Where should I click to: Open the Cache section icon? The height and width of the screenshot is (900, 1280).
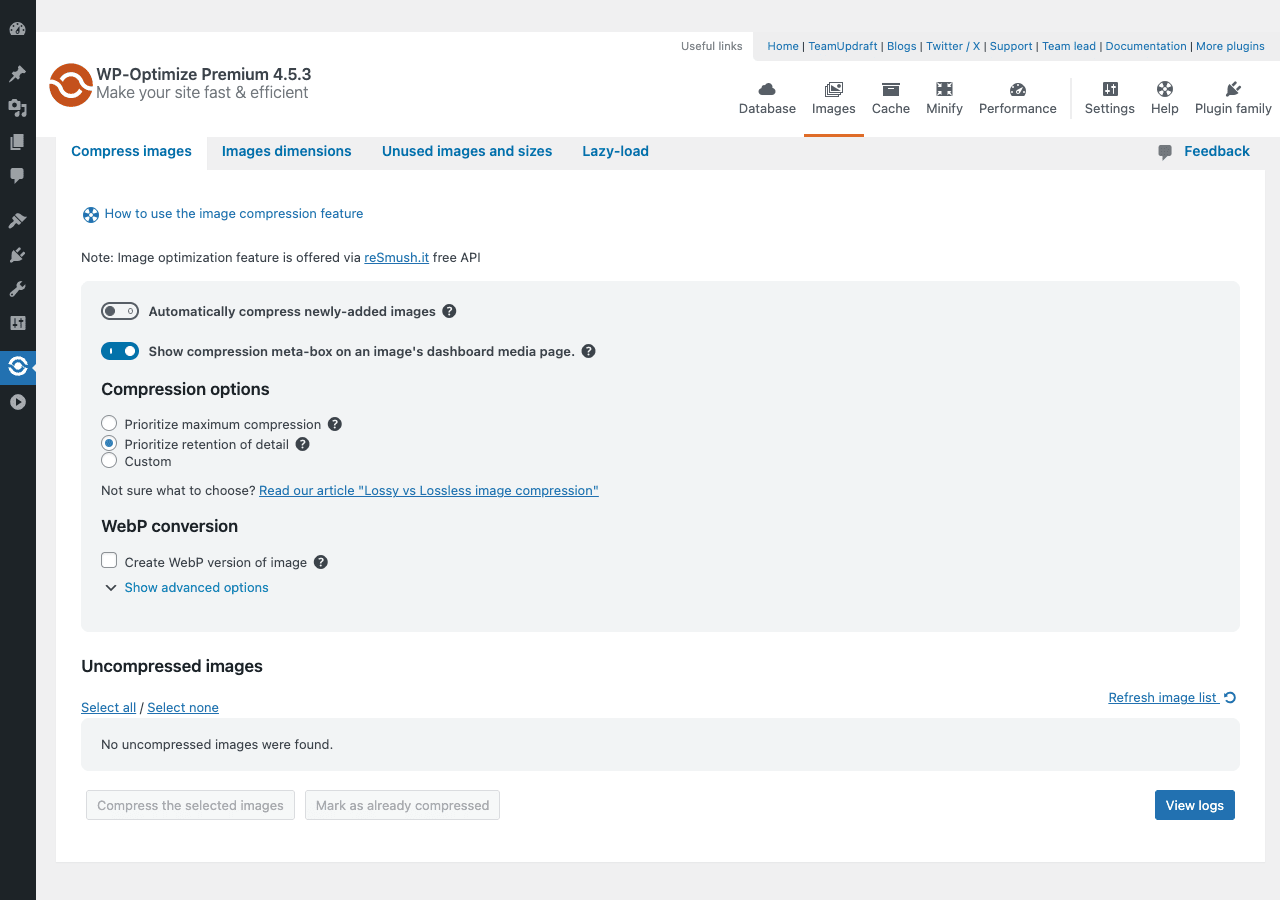(890, 89)
